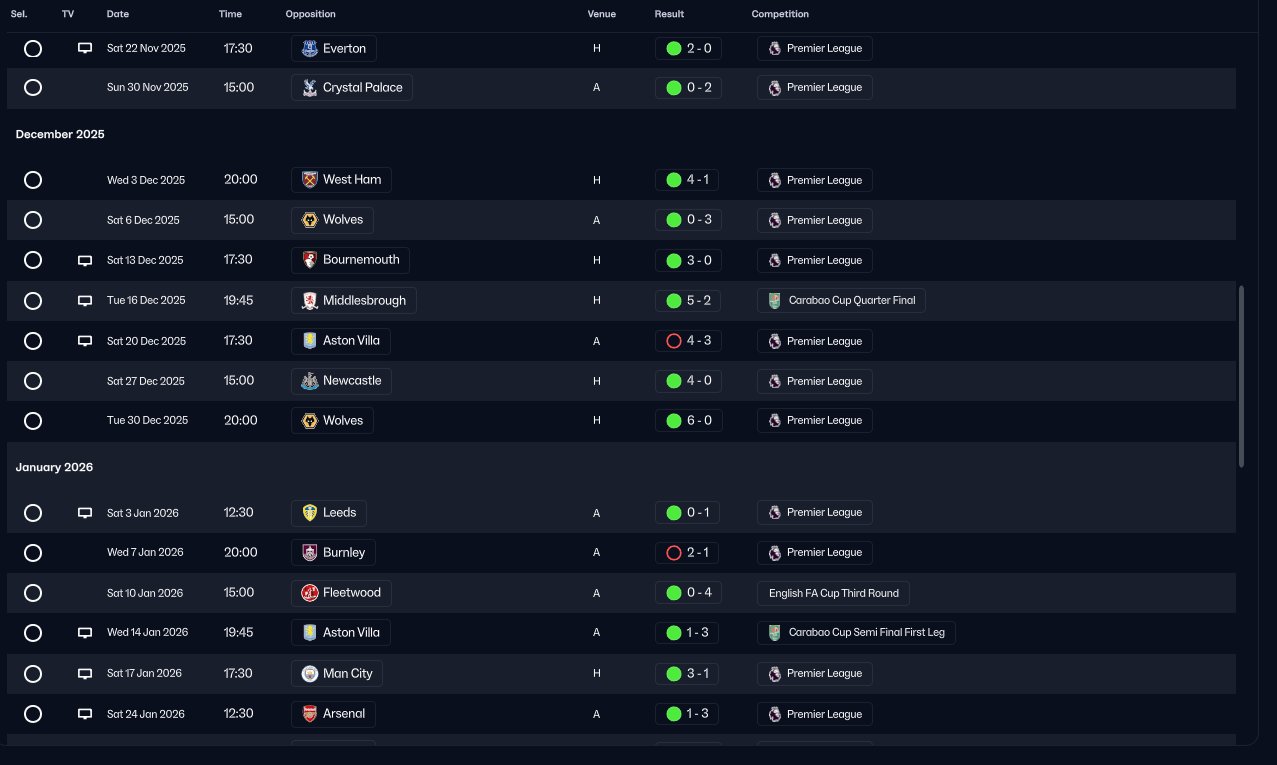Click the Arsenal club crest icon
1277x765 pixels.
310,714
